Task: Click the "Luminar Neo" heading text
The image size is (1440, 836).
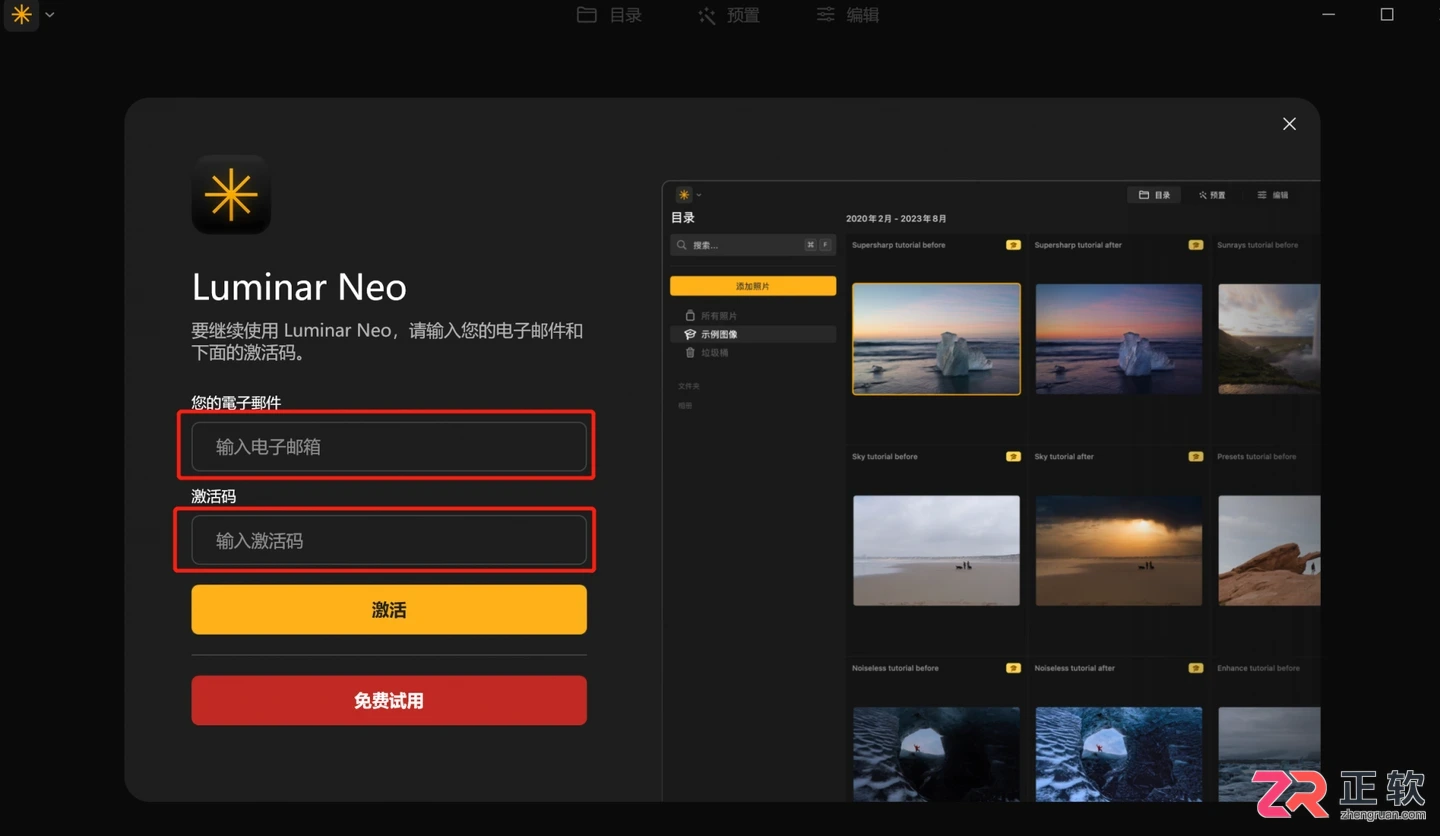Action: 299,288
